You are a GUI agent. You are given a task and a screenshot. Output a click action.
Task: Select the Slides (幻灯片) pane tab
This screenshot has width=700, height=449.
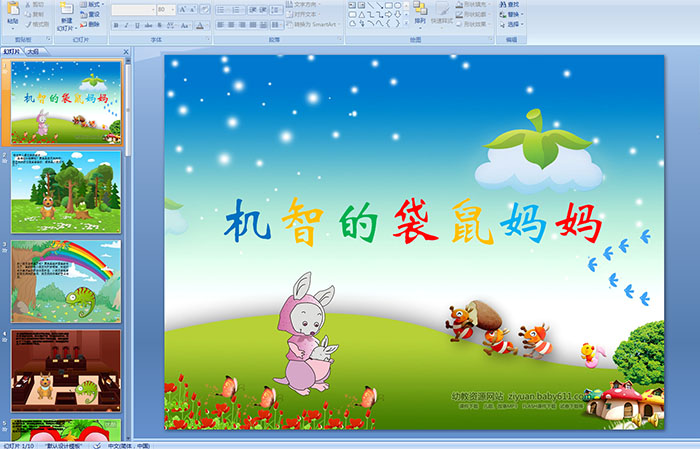point(12,51)
